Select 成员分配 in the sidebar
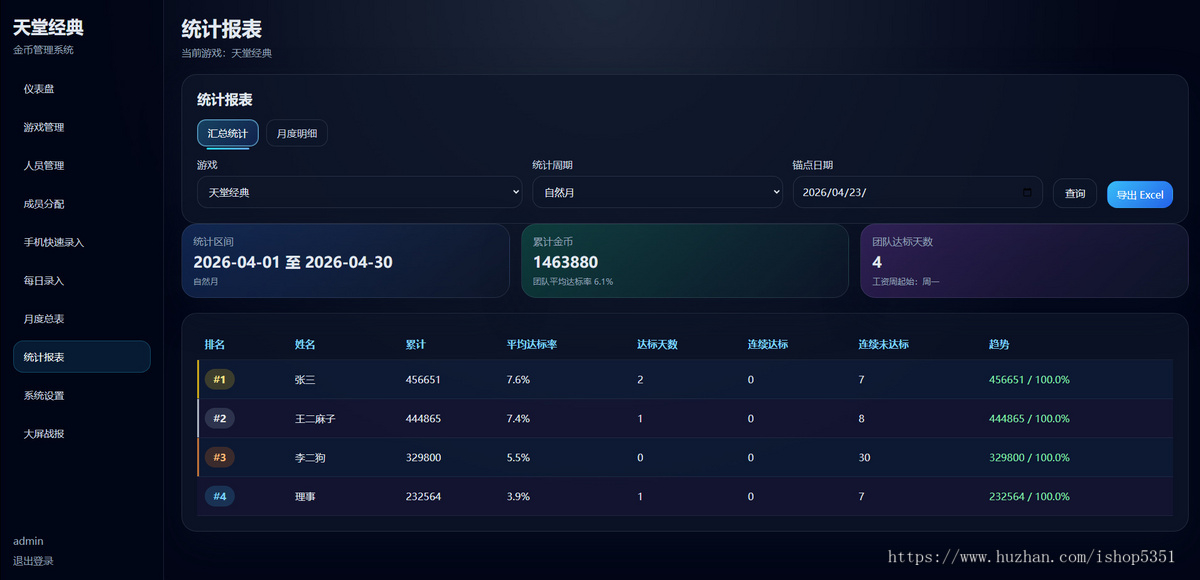Viewport: 1200px width, 580px height. click(x=82, y=204)
